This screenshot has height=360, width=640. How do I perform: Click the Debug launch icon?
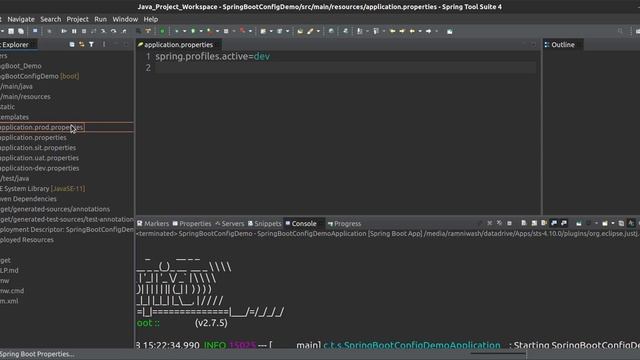click(x=177, y=31)
